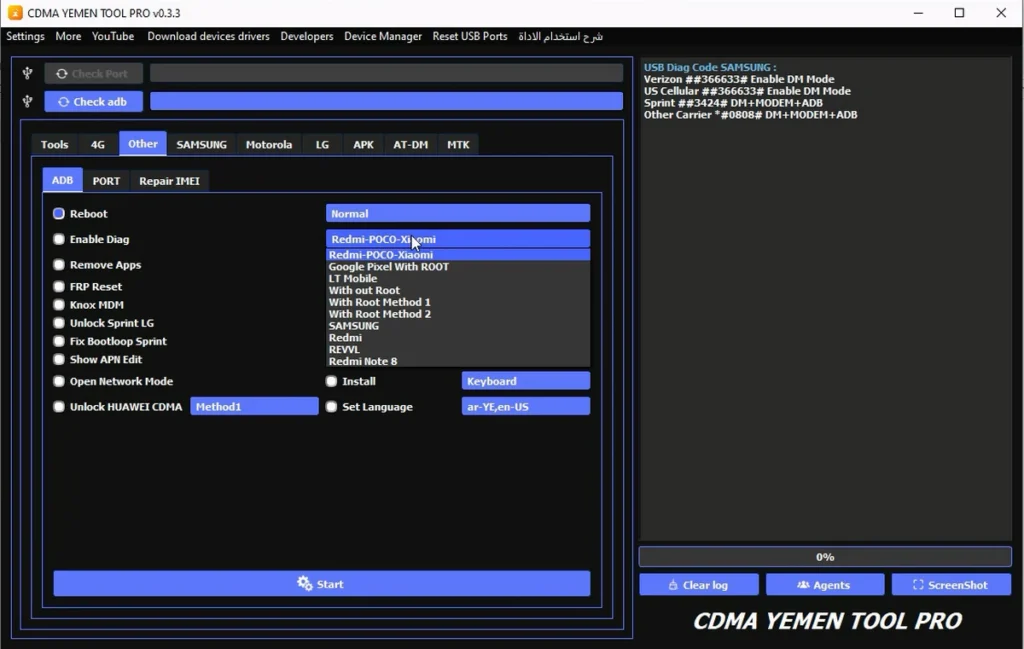Click the refresh icon on Check adb

coord(64,102)
